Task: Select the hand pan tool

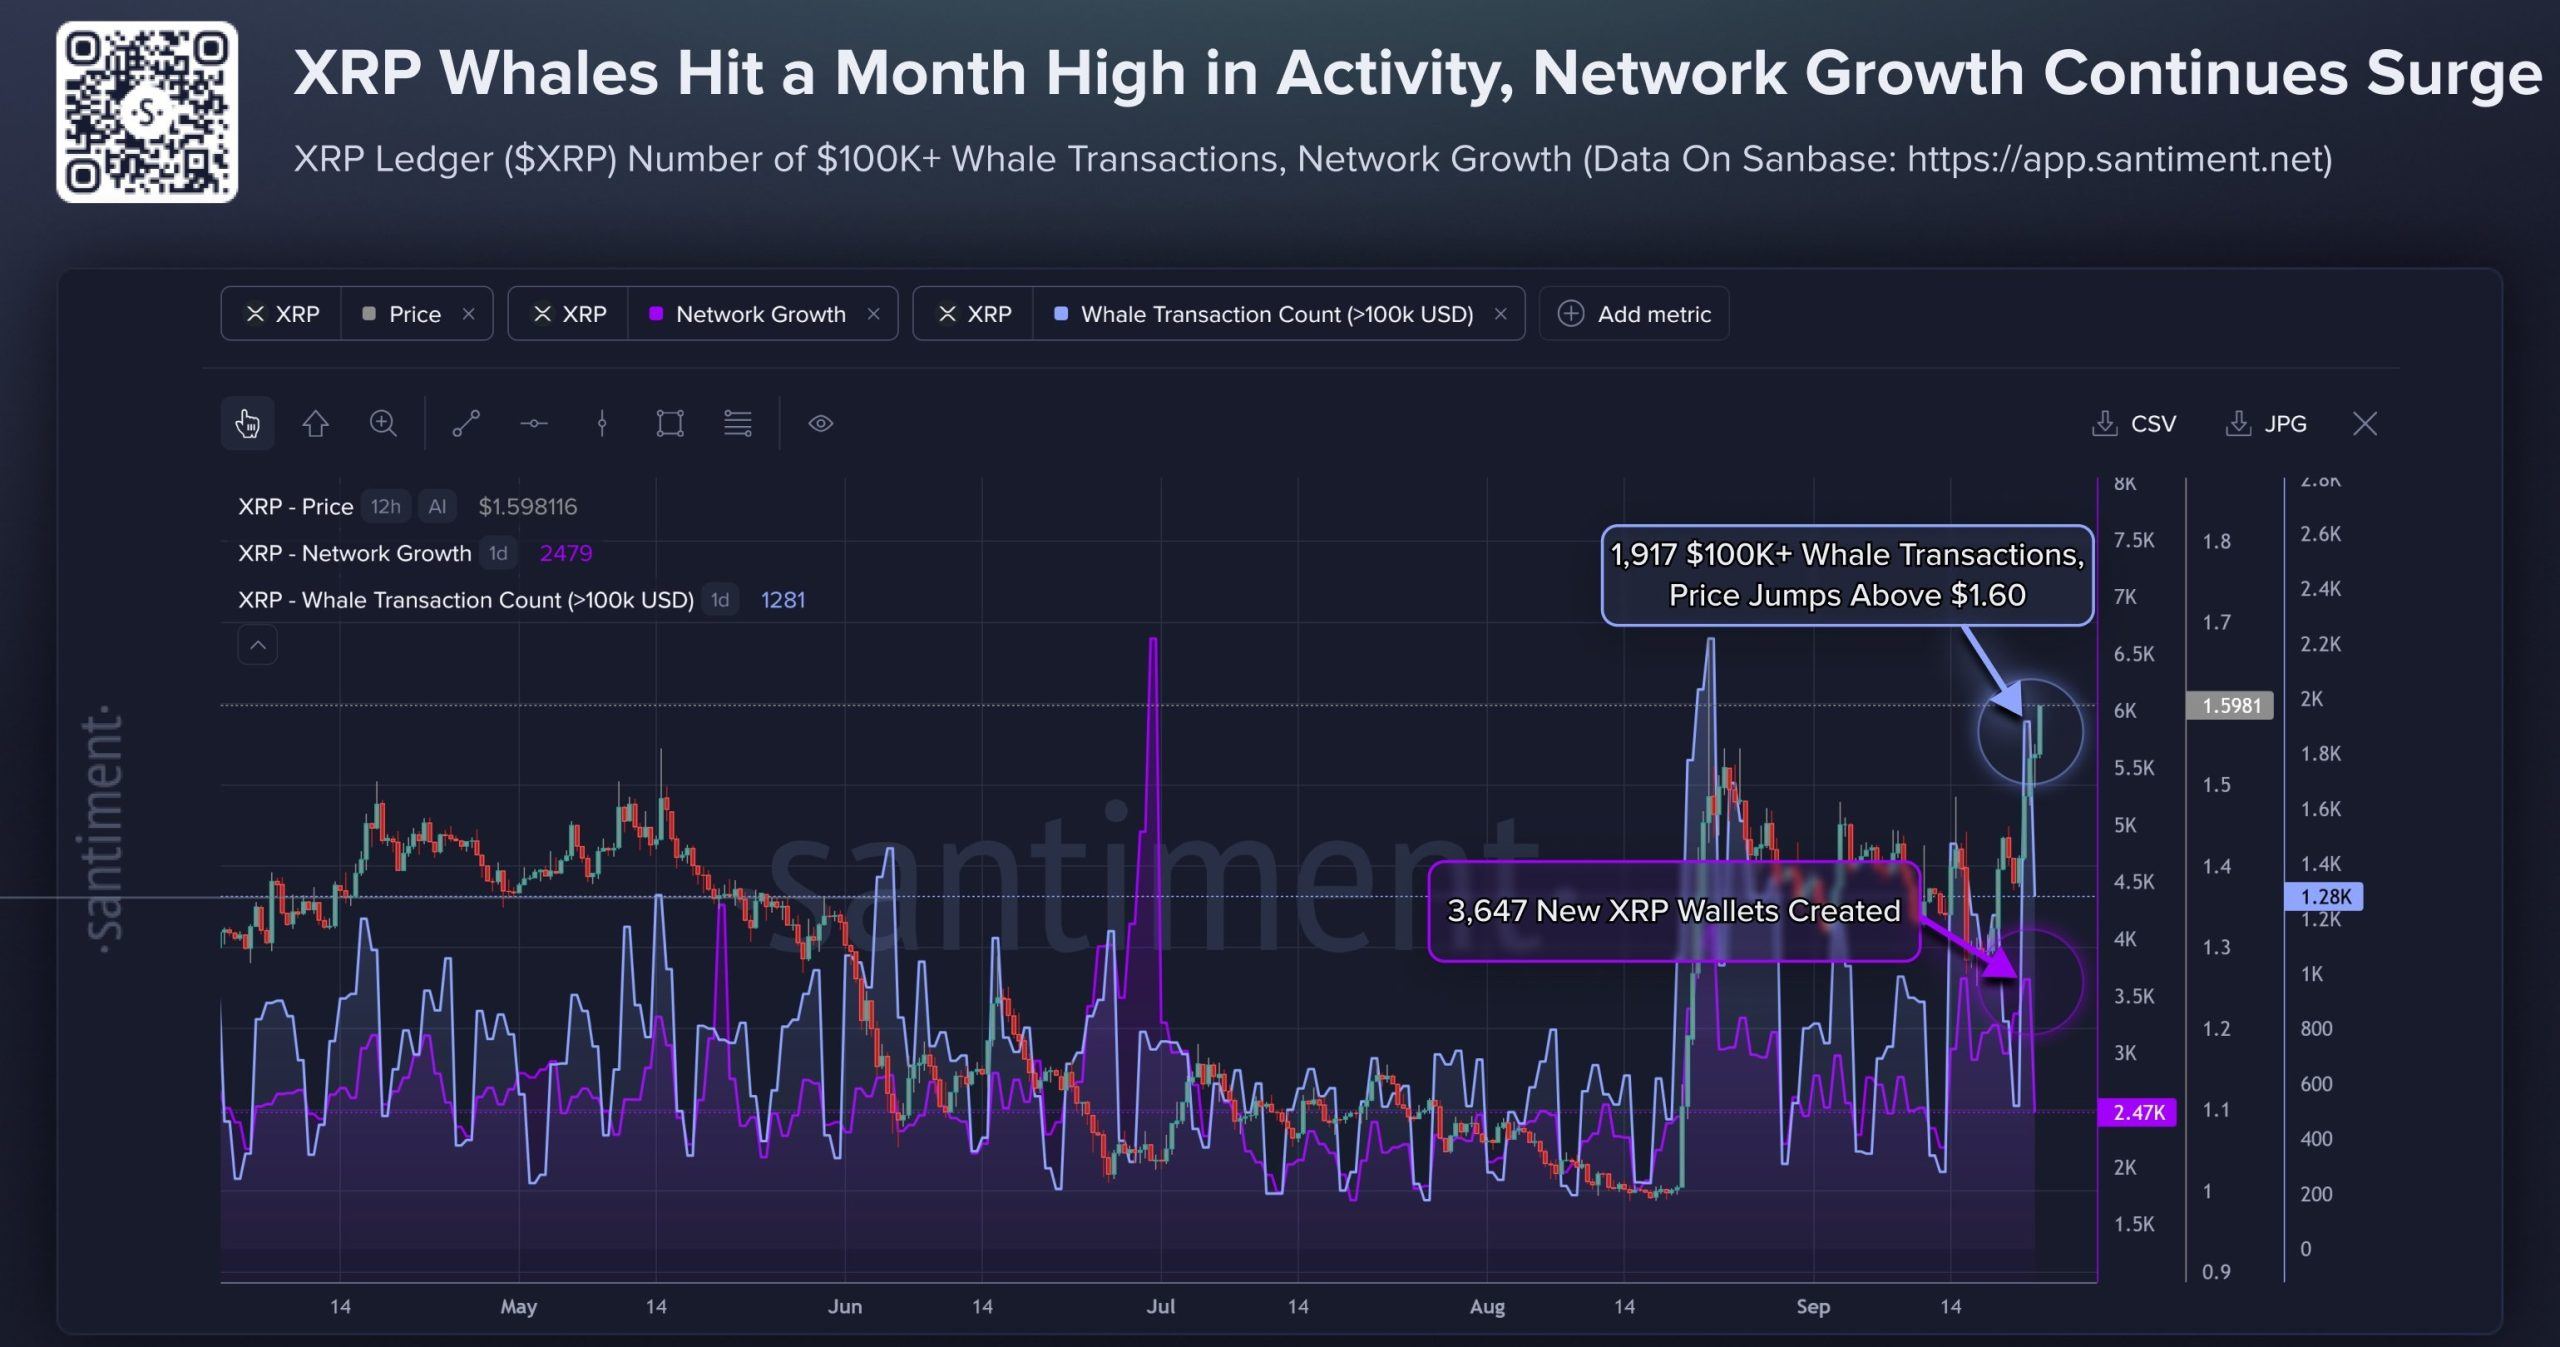Action: tap(247, 424)
